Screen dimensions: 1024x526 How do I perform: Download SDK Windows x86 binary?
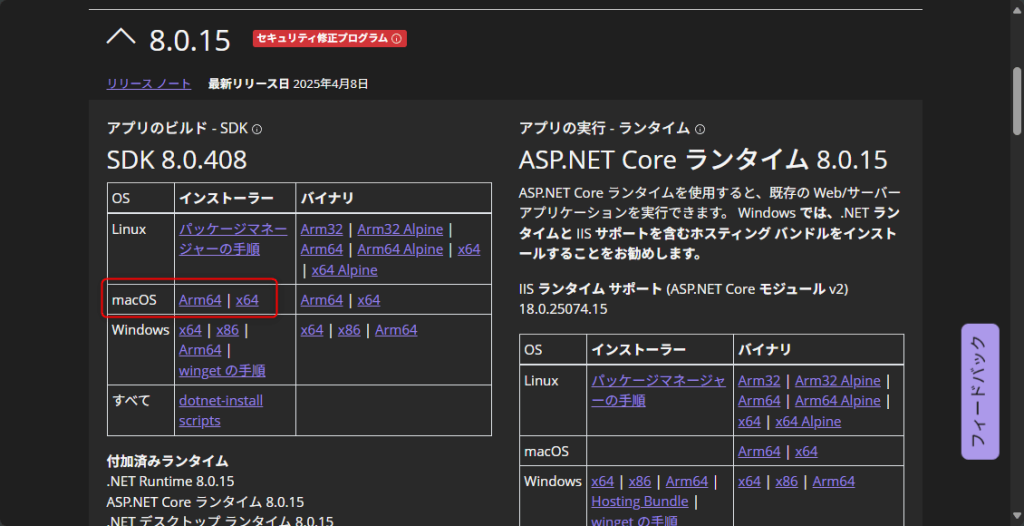coord(349,330)
